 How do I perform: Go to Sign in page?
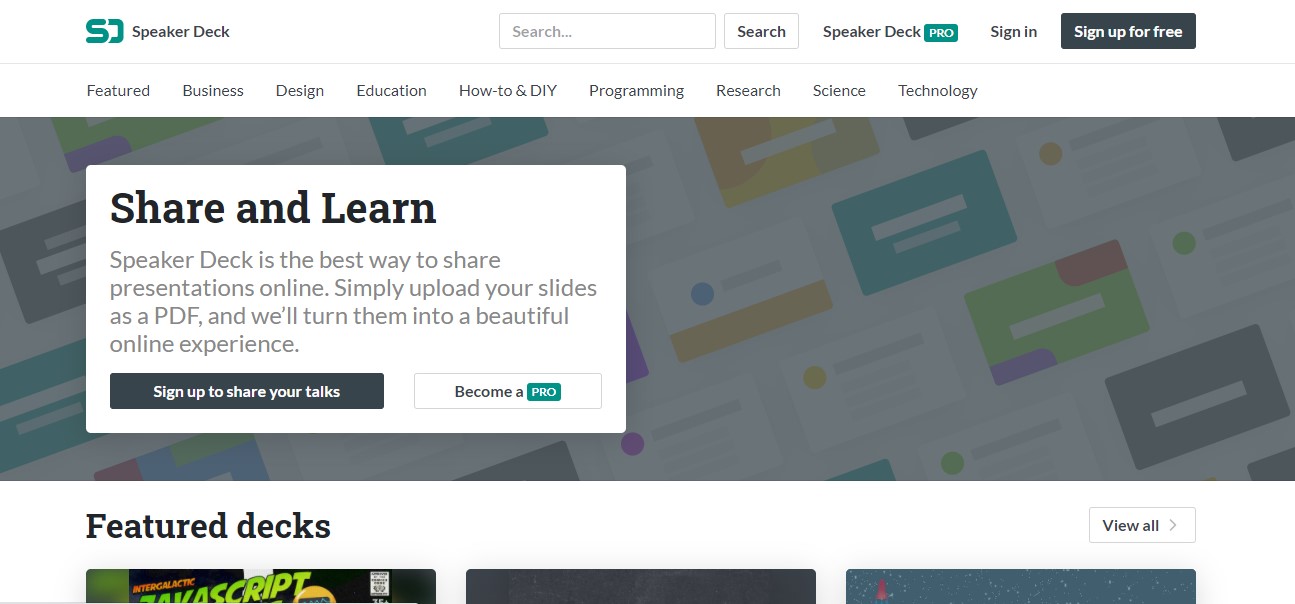click(x=1013, y=32)
